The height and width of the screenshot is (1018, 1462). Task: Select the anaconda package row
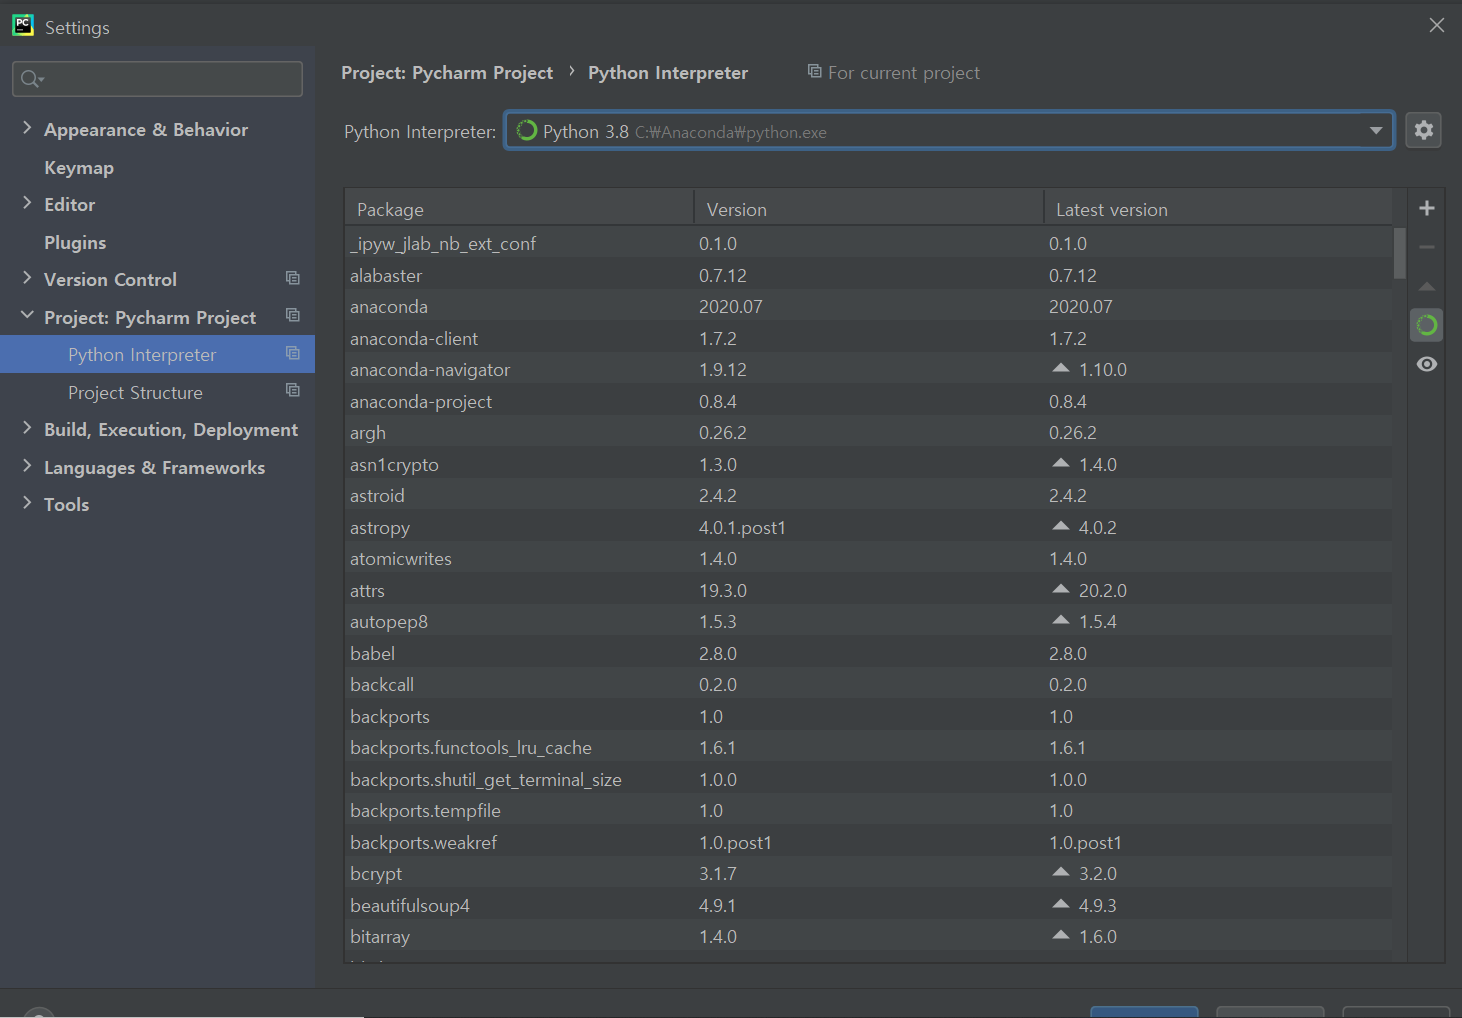click(868, 307)
